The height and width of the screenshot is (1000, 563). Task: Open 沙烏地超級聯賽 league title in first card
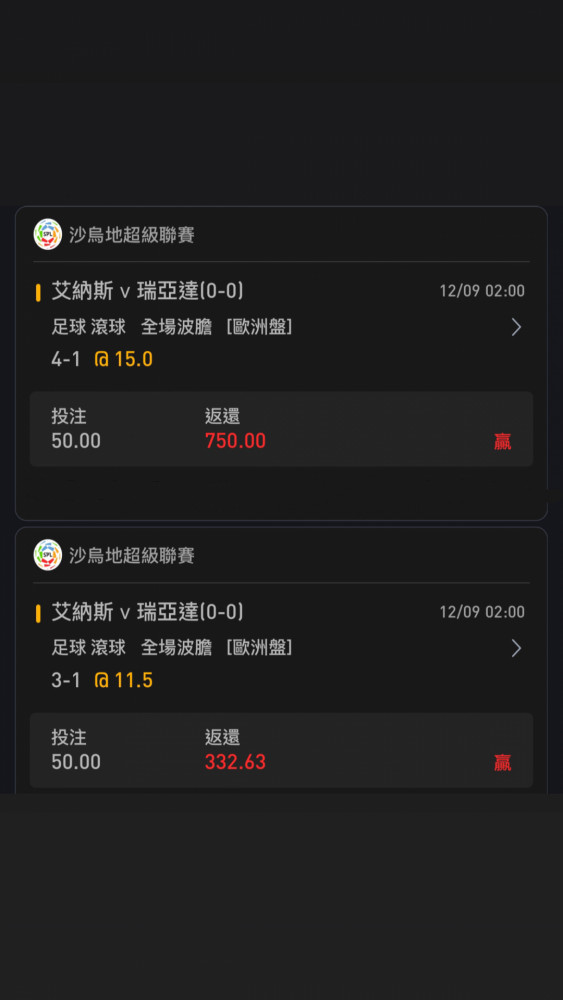pos(131,235)
